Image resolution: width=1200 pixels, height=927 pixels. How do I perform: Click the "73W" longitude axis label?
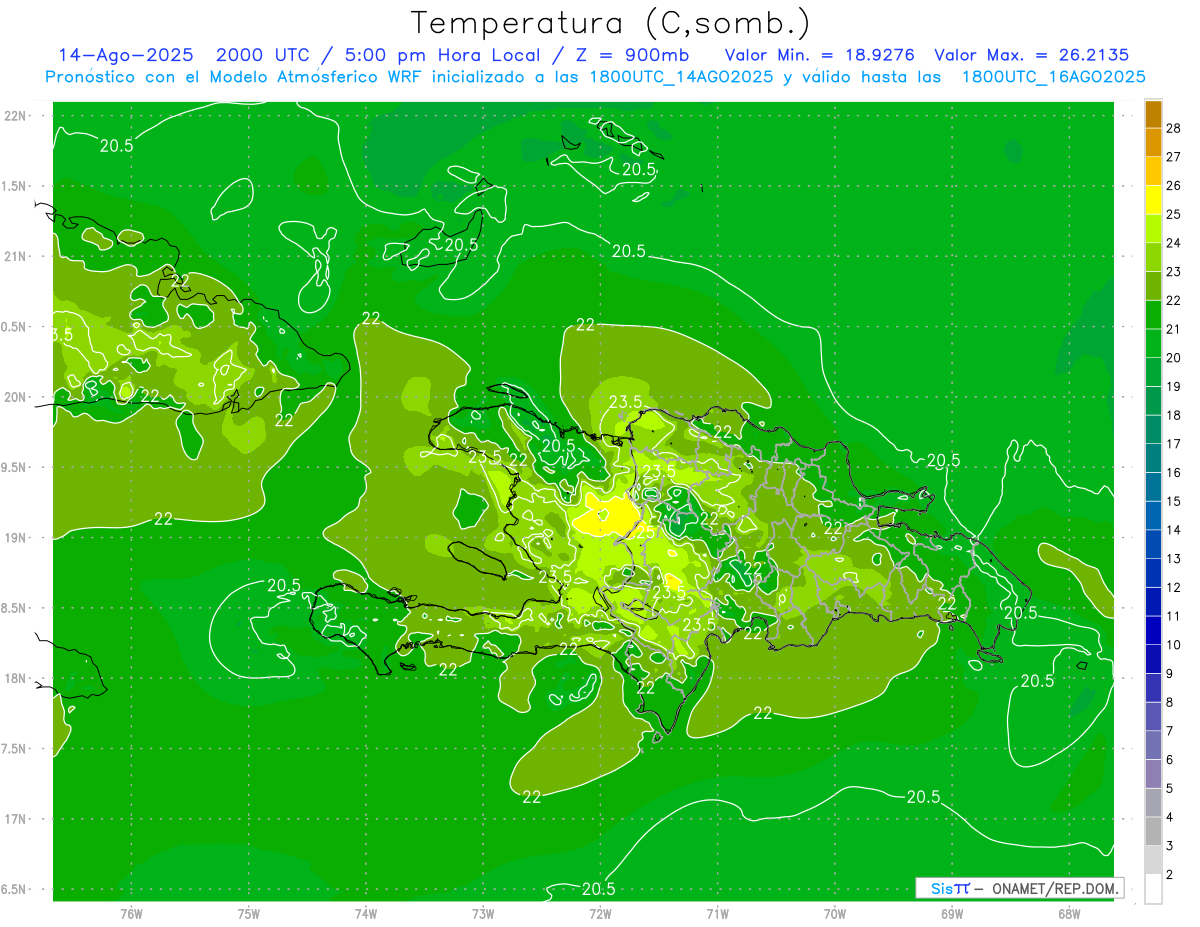click(483, 913)
